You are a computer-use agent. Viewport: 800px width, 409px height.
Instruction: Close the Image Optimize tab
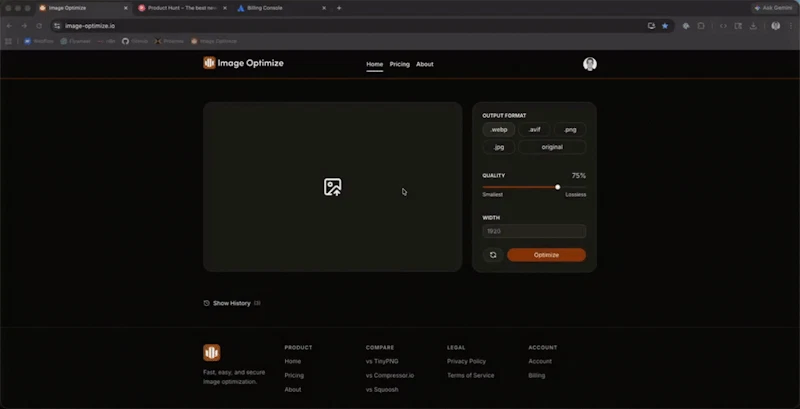pos(126,8)
